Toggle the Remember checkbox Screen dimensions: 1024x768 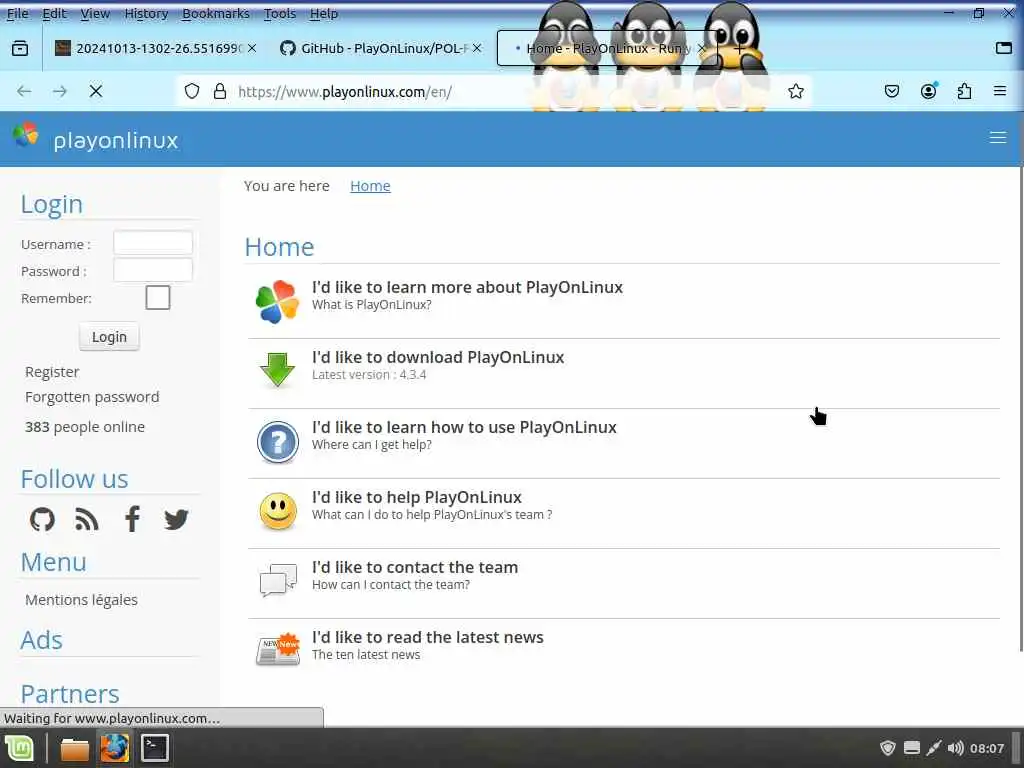158,298
